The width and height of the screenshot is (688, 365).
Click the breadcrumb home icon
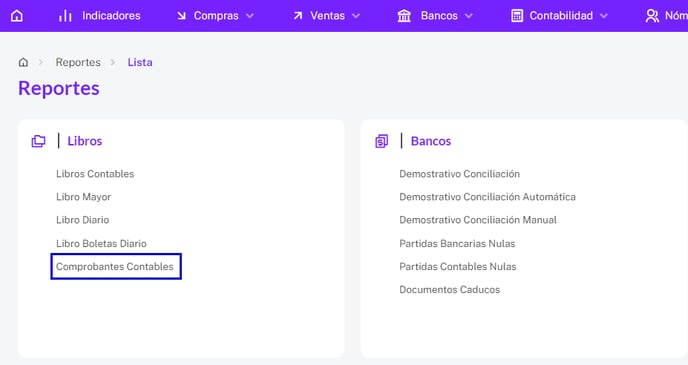[23, 62]
